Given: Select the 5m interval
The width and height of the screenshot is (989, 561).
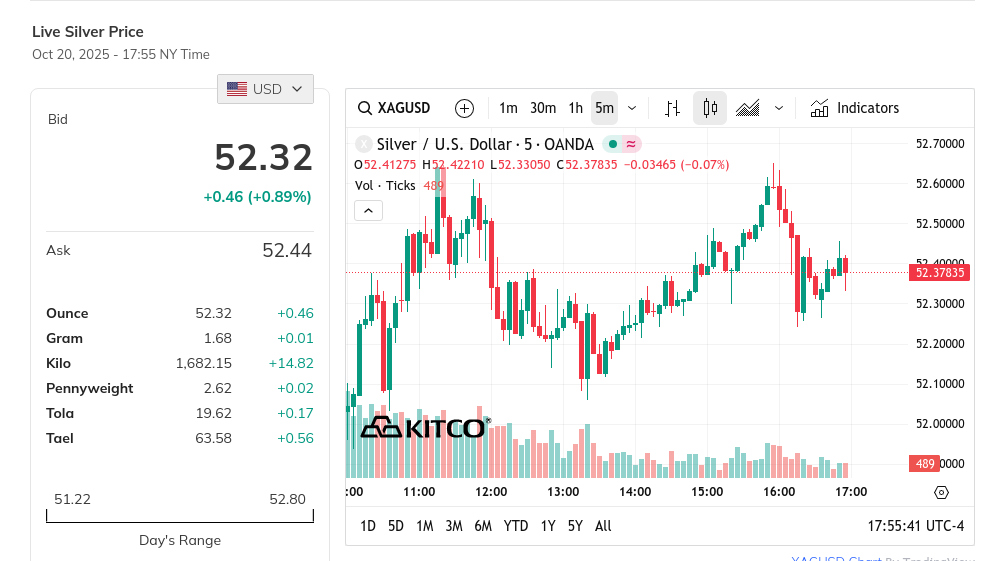Looking at the screenshot, I should click(x=604, y=108).
